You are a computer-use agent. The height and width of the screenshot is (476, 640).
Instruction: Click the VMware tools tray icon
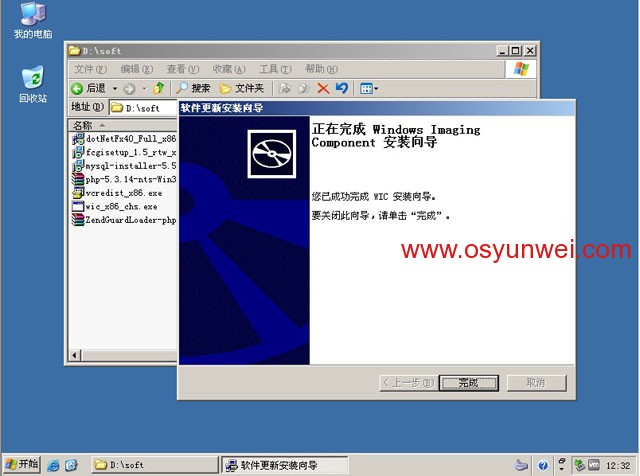(594, 465)
